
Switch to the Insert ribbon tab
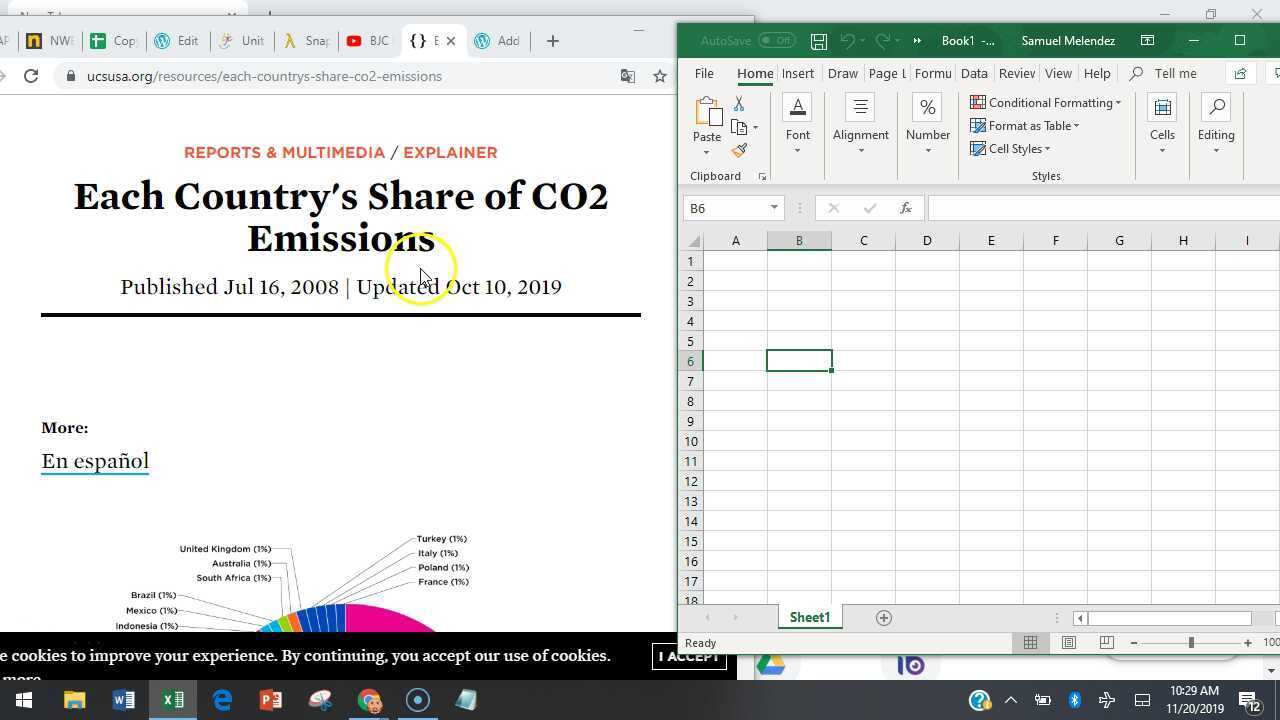click(x=798, y=73)
